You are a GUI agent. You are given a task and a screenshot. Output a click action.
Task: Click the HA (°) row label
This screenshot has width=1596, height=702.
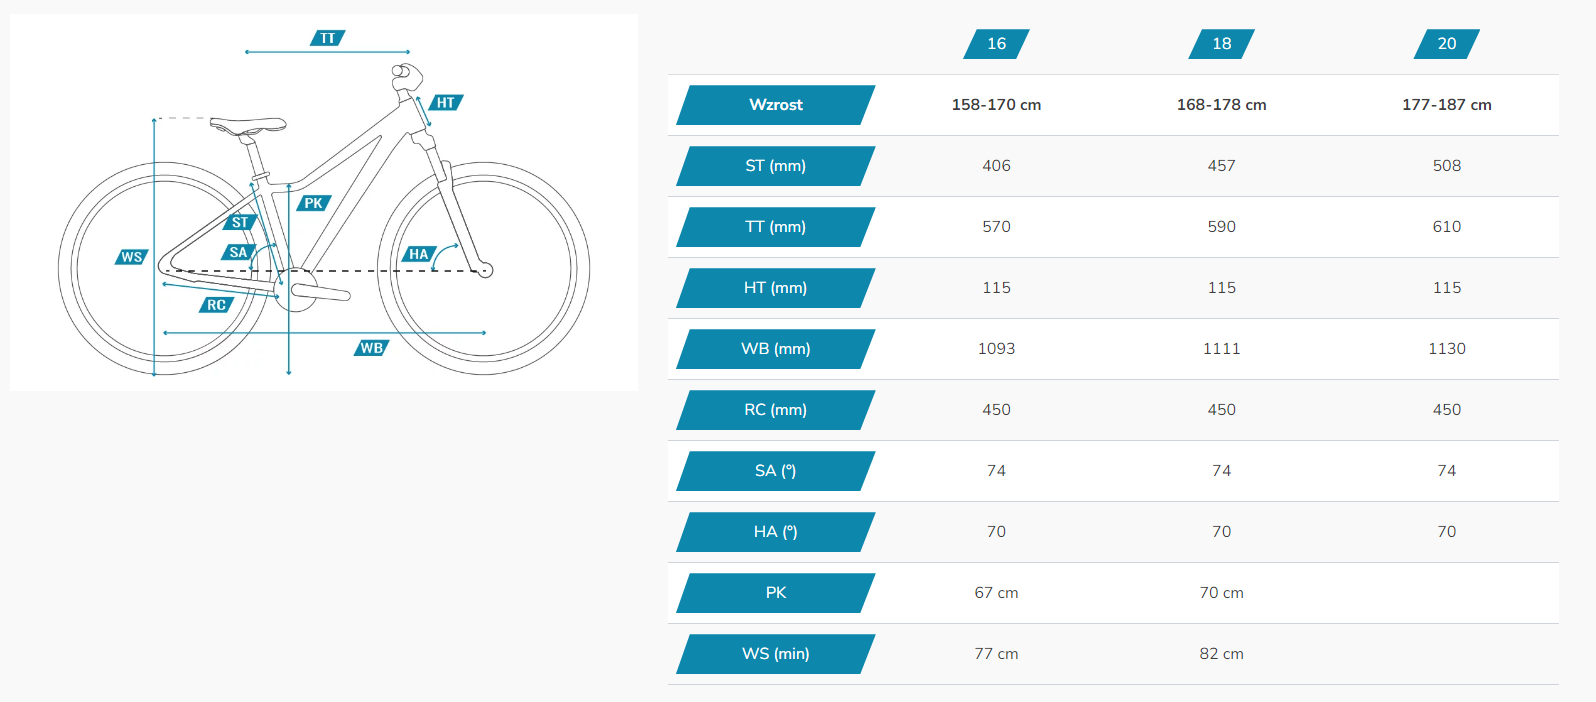pos(776,532)
